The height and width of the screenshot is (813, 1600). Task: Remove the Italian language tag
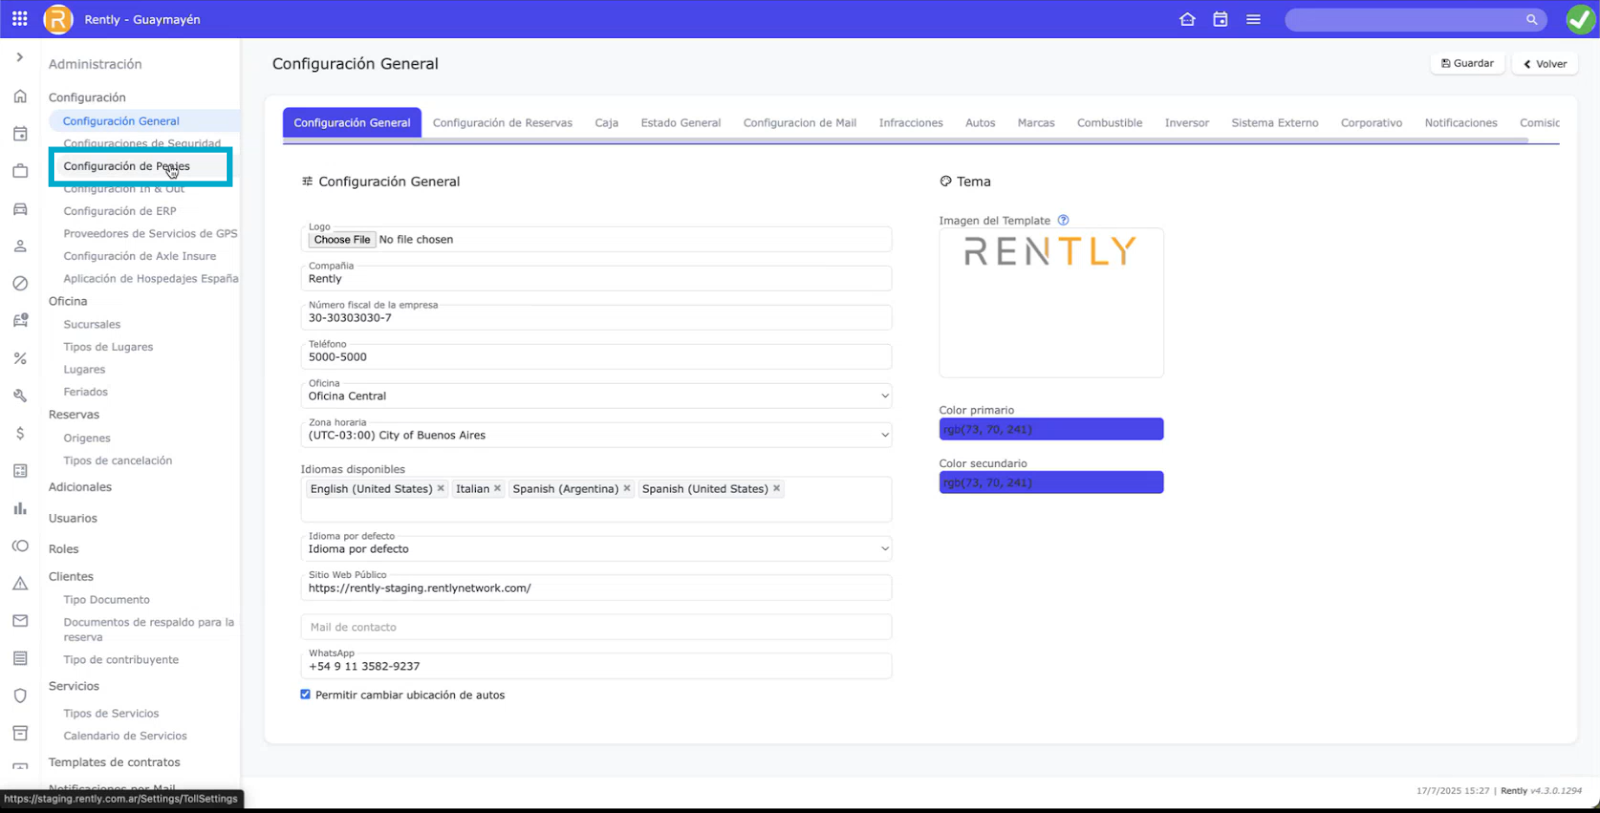[497, 489]
